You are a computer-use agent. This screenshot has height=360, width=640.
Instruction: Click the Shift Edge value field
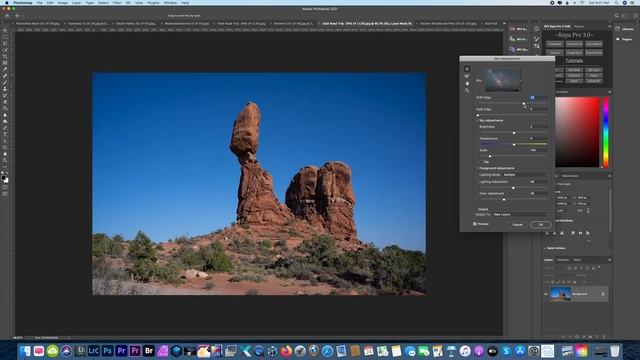point(538,98)
